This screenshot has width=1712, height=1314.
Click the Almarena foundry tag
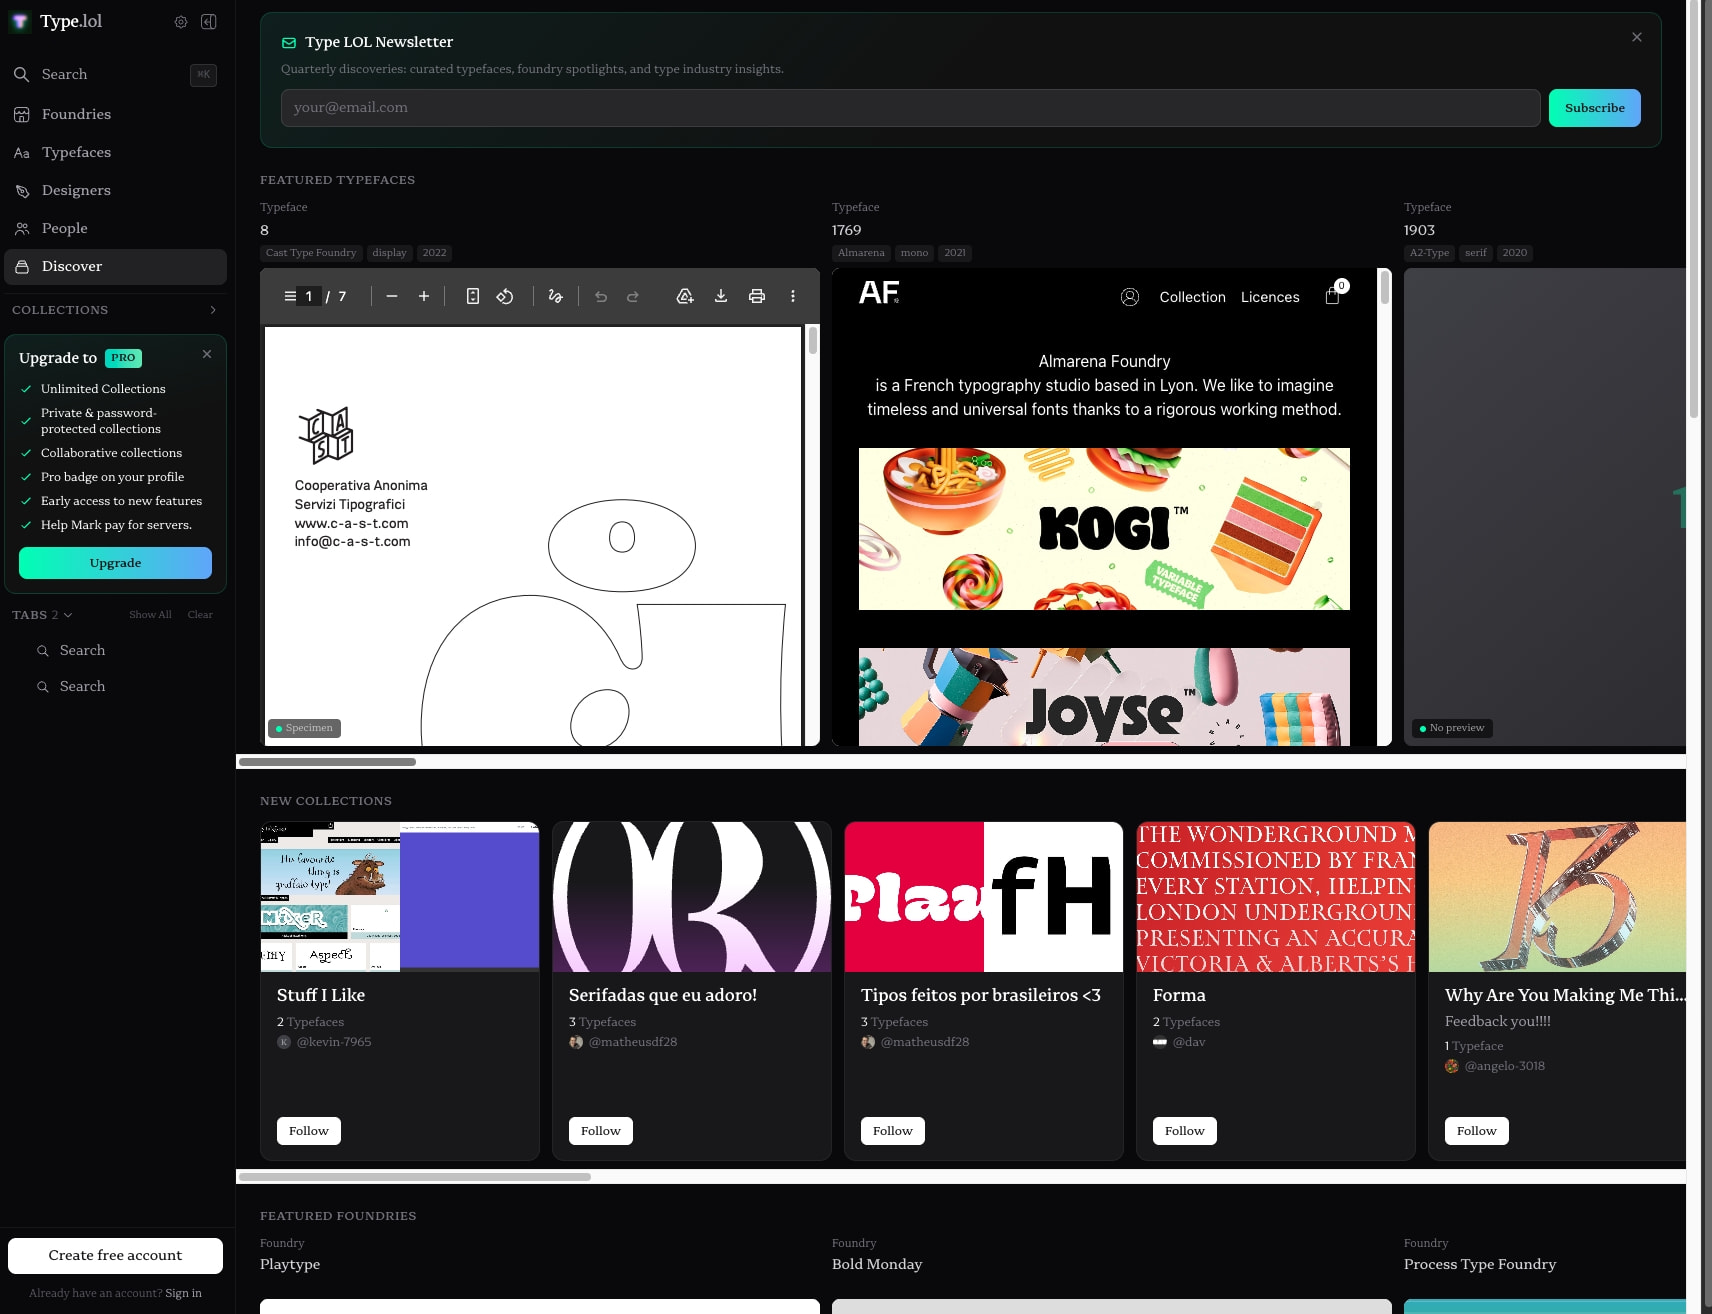pos(861,253)
